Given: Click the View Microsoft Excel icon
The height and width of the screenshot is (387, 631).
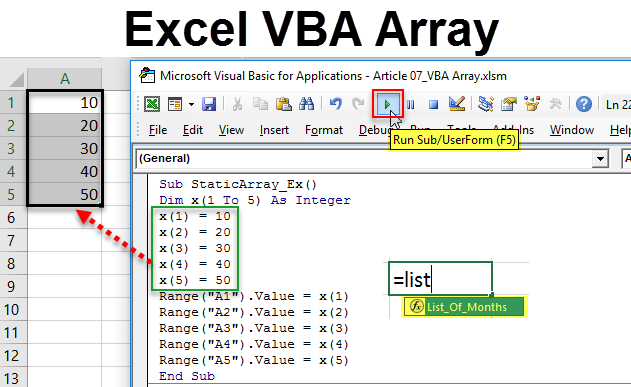Looking at the screenshot, I should pyautogui.click(x=152, y=105).
